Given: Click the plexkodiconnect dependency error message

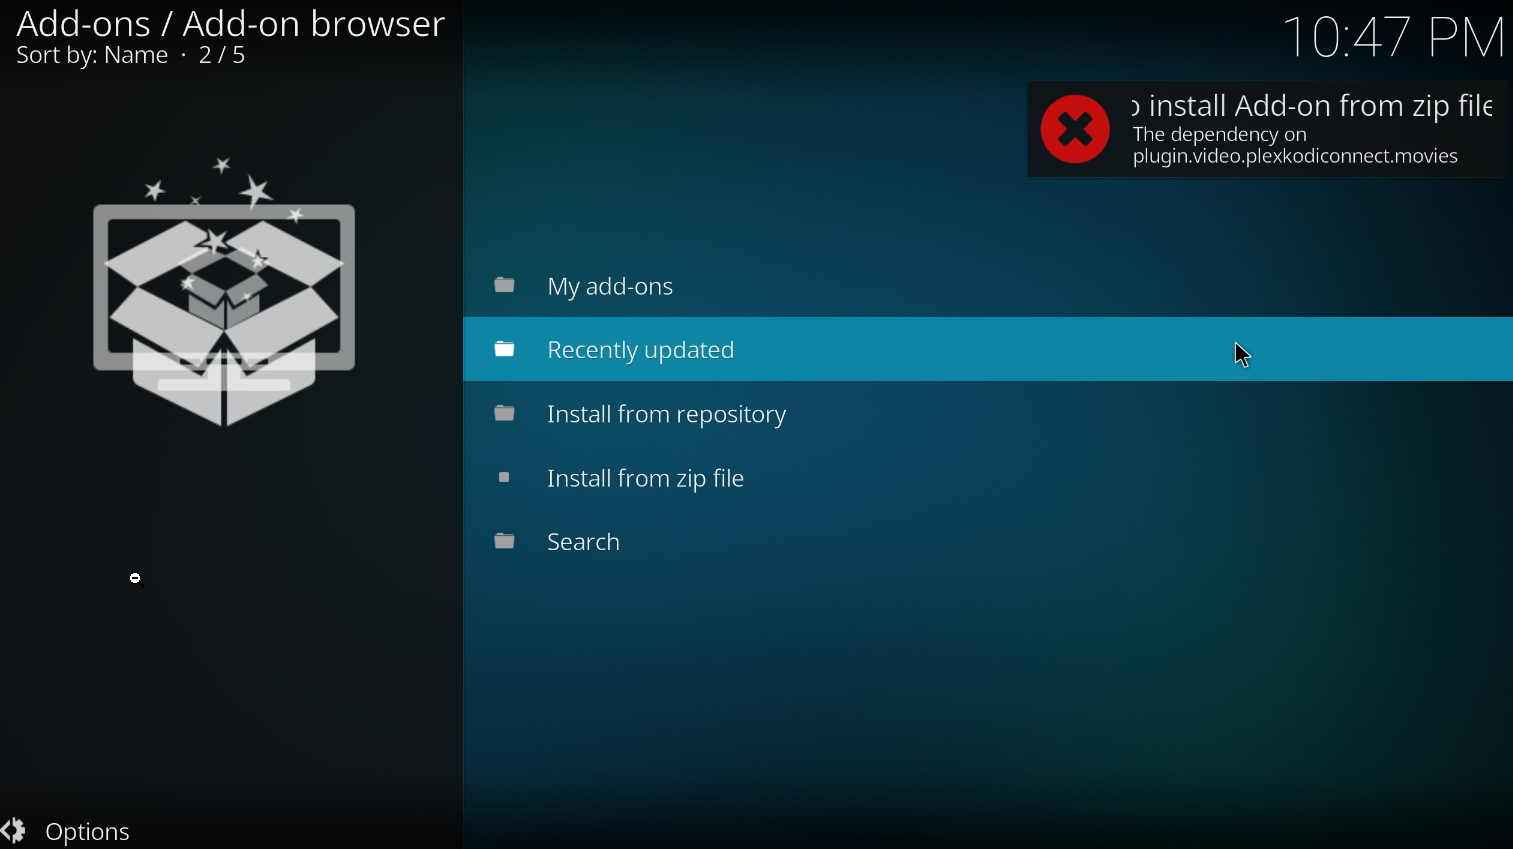Looking at the screenshot, I should pyautogui.click(x=1295, y=146).
